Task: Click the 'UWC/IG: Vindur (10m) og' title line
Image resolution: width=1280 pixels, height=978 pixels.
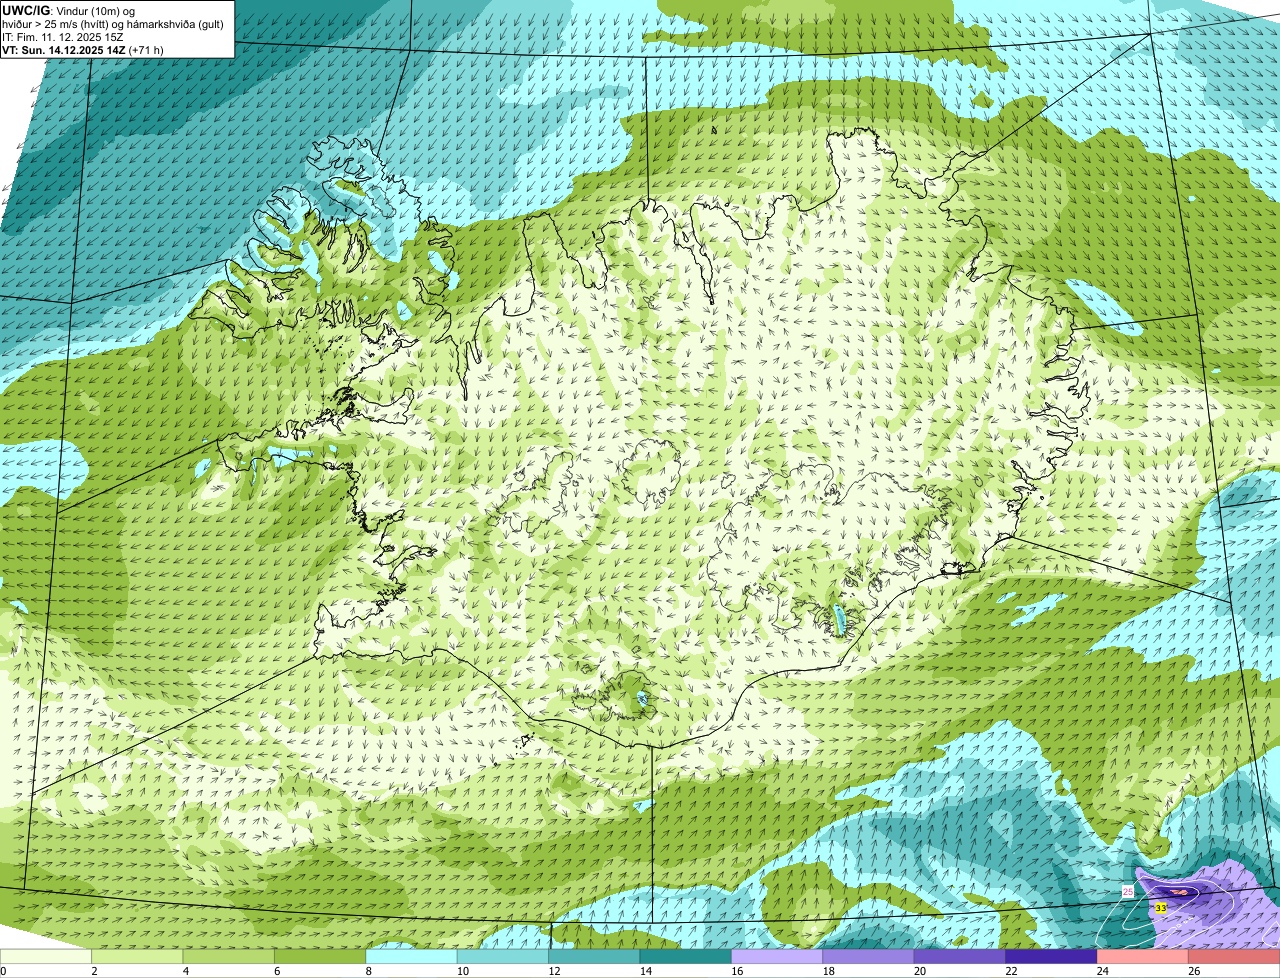Action: coord(69,11)
